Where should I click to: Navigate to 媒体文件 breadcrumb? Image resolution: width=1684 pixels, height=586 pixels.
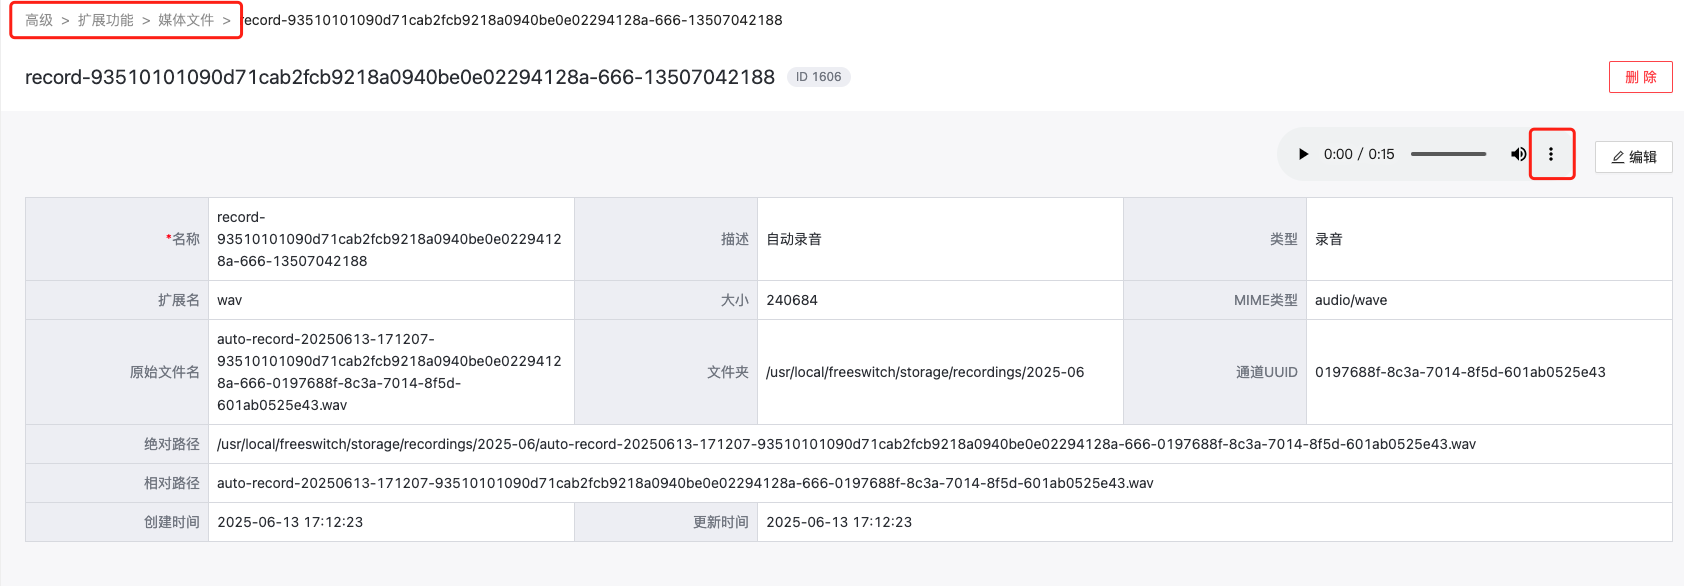coord(186,20)
